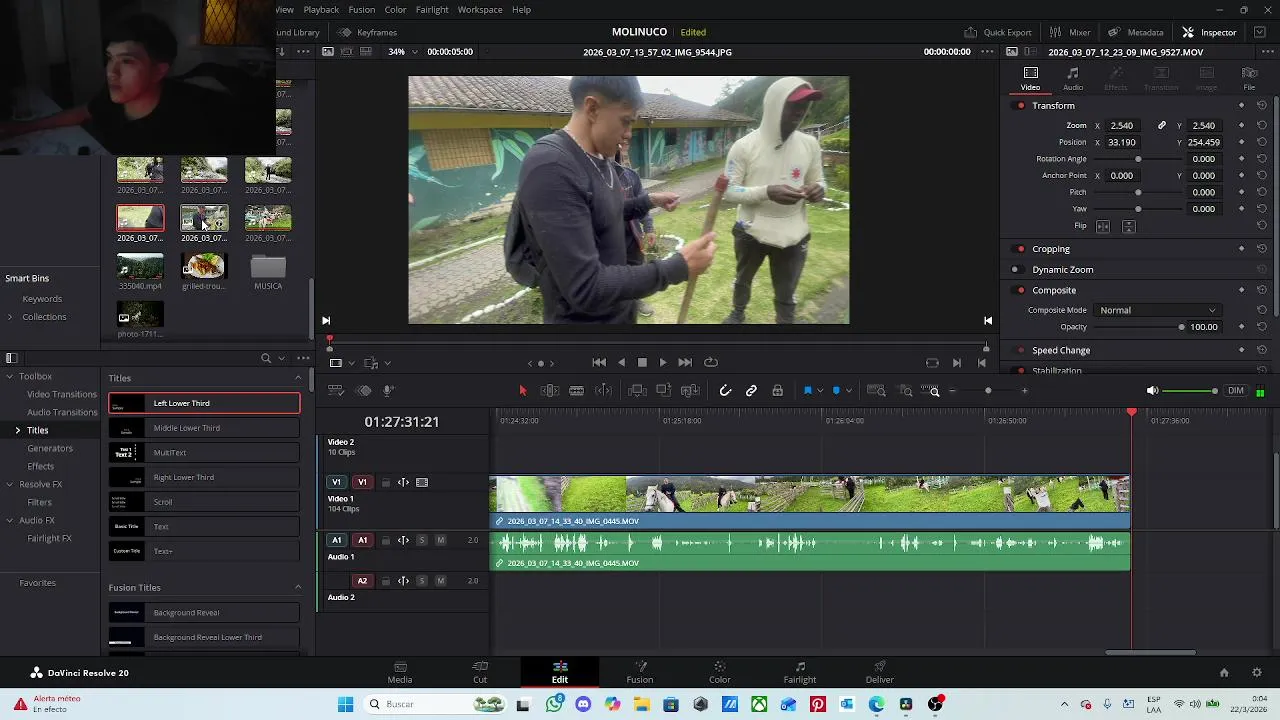Expand the Collections tree item

pyautogui.click(x=10, y=317)
